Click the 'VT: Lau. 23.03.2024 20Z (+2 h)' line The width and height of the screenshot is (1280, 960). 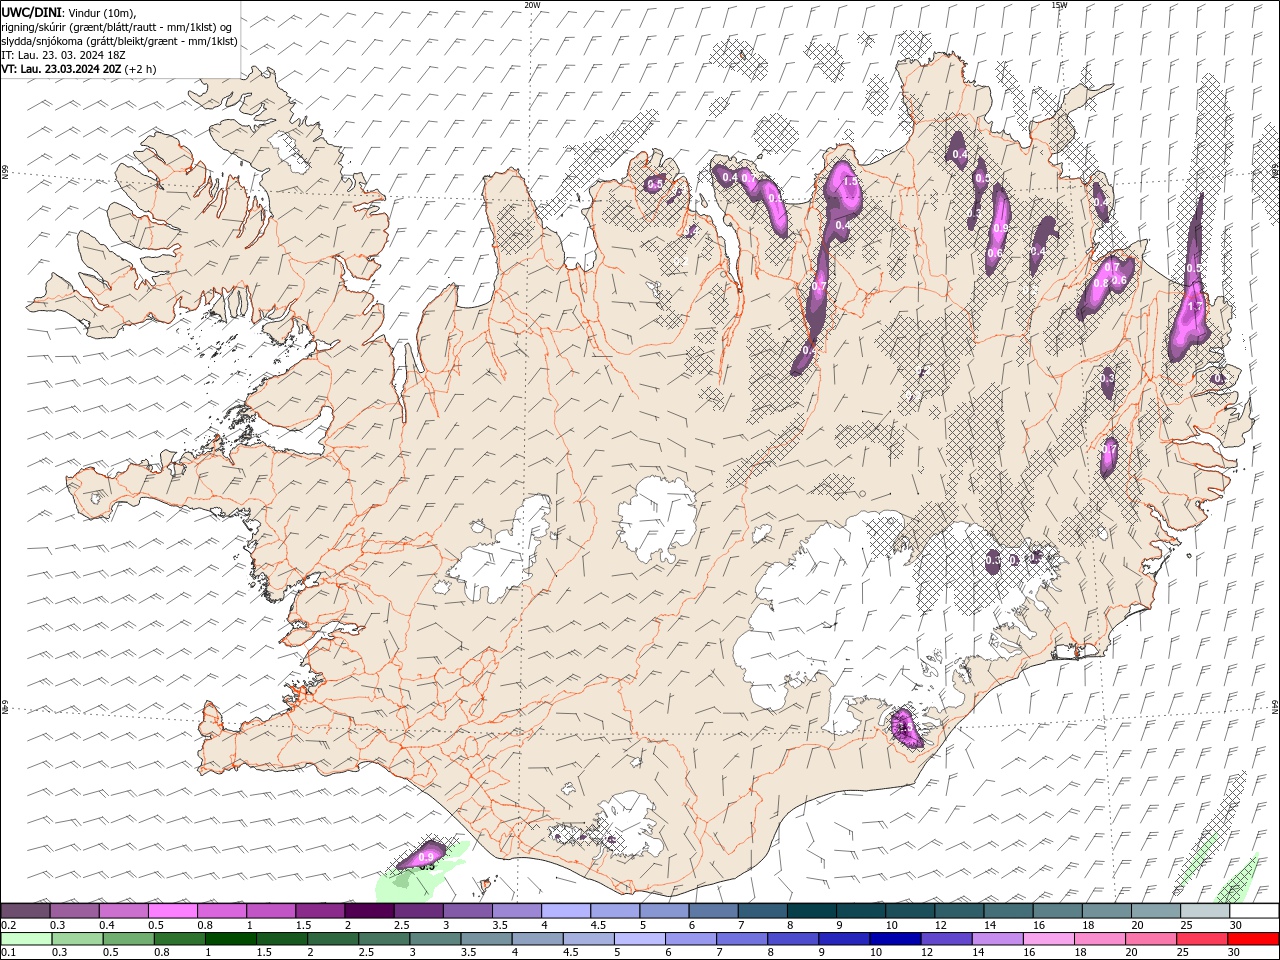point(78,69)
